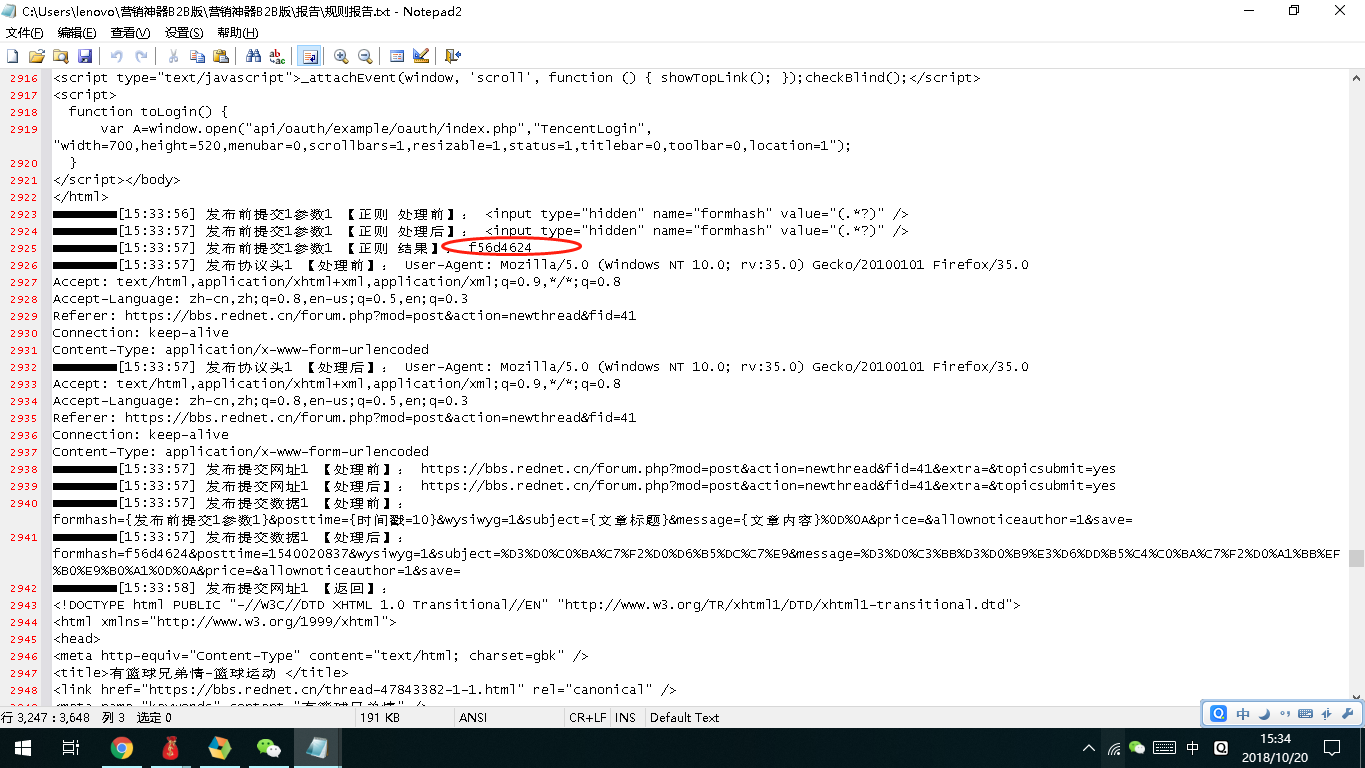The height and width of the screenshot is (768, 1365).
Task: Toggle Chinese input mode in IME bar
Action: [x=1243, y=714]
